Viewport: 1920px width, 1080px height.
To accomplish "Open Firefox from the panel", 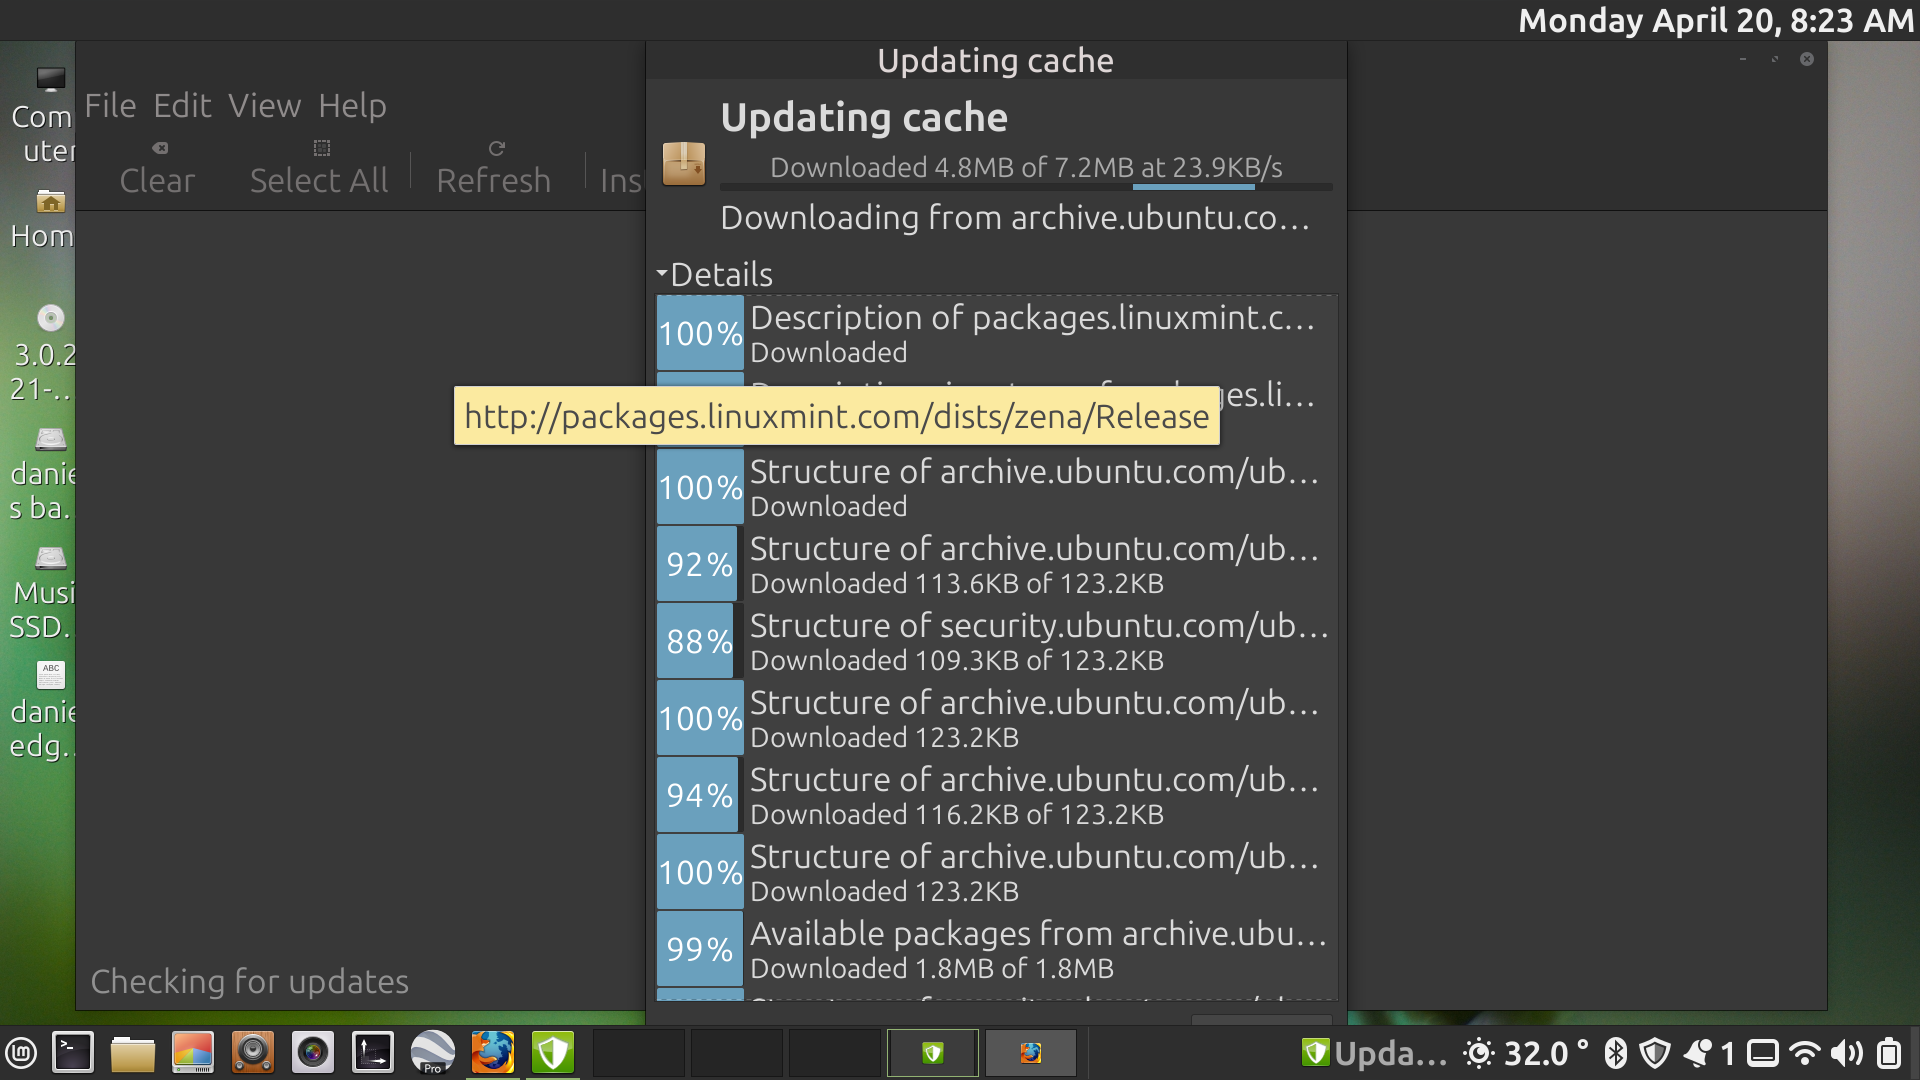I will pyautogui.click(x=493, y=1053).
